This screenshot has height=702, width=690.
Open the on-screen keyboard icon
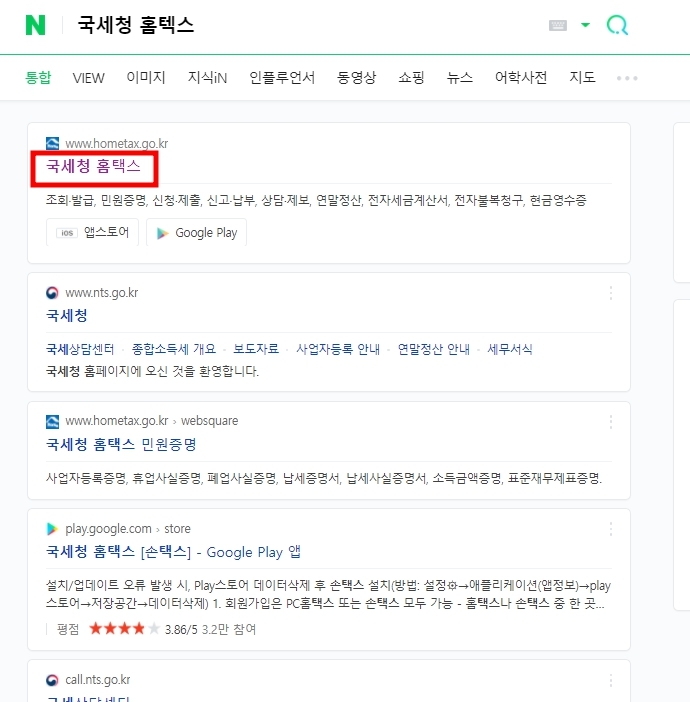[557, 25]
